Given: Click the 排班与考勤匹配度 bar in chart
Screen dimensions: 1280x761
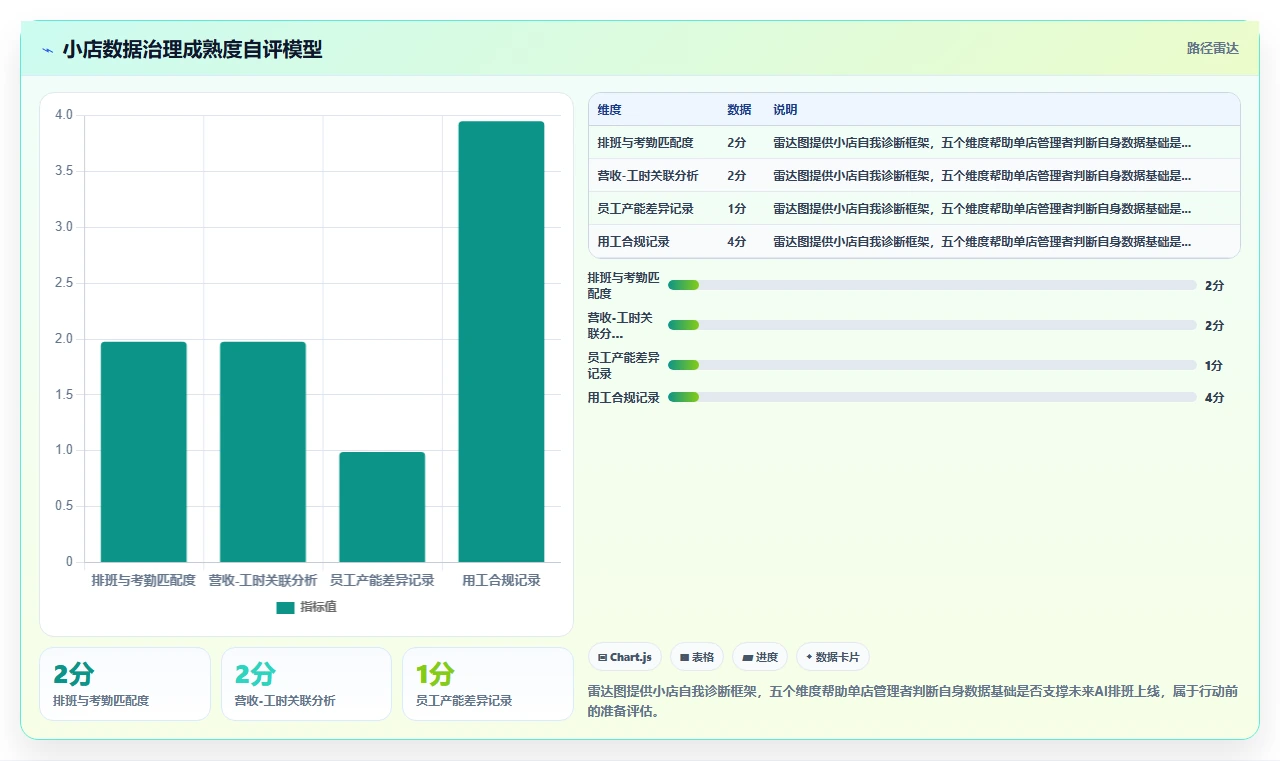Looking at the screenshot, I should tap(144, 452).
